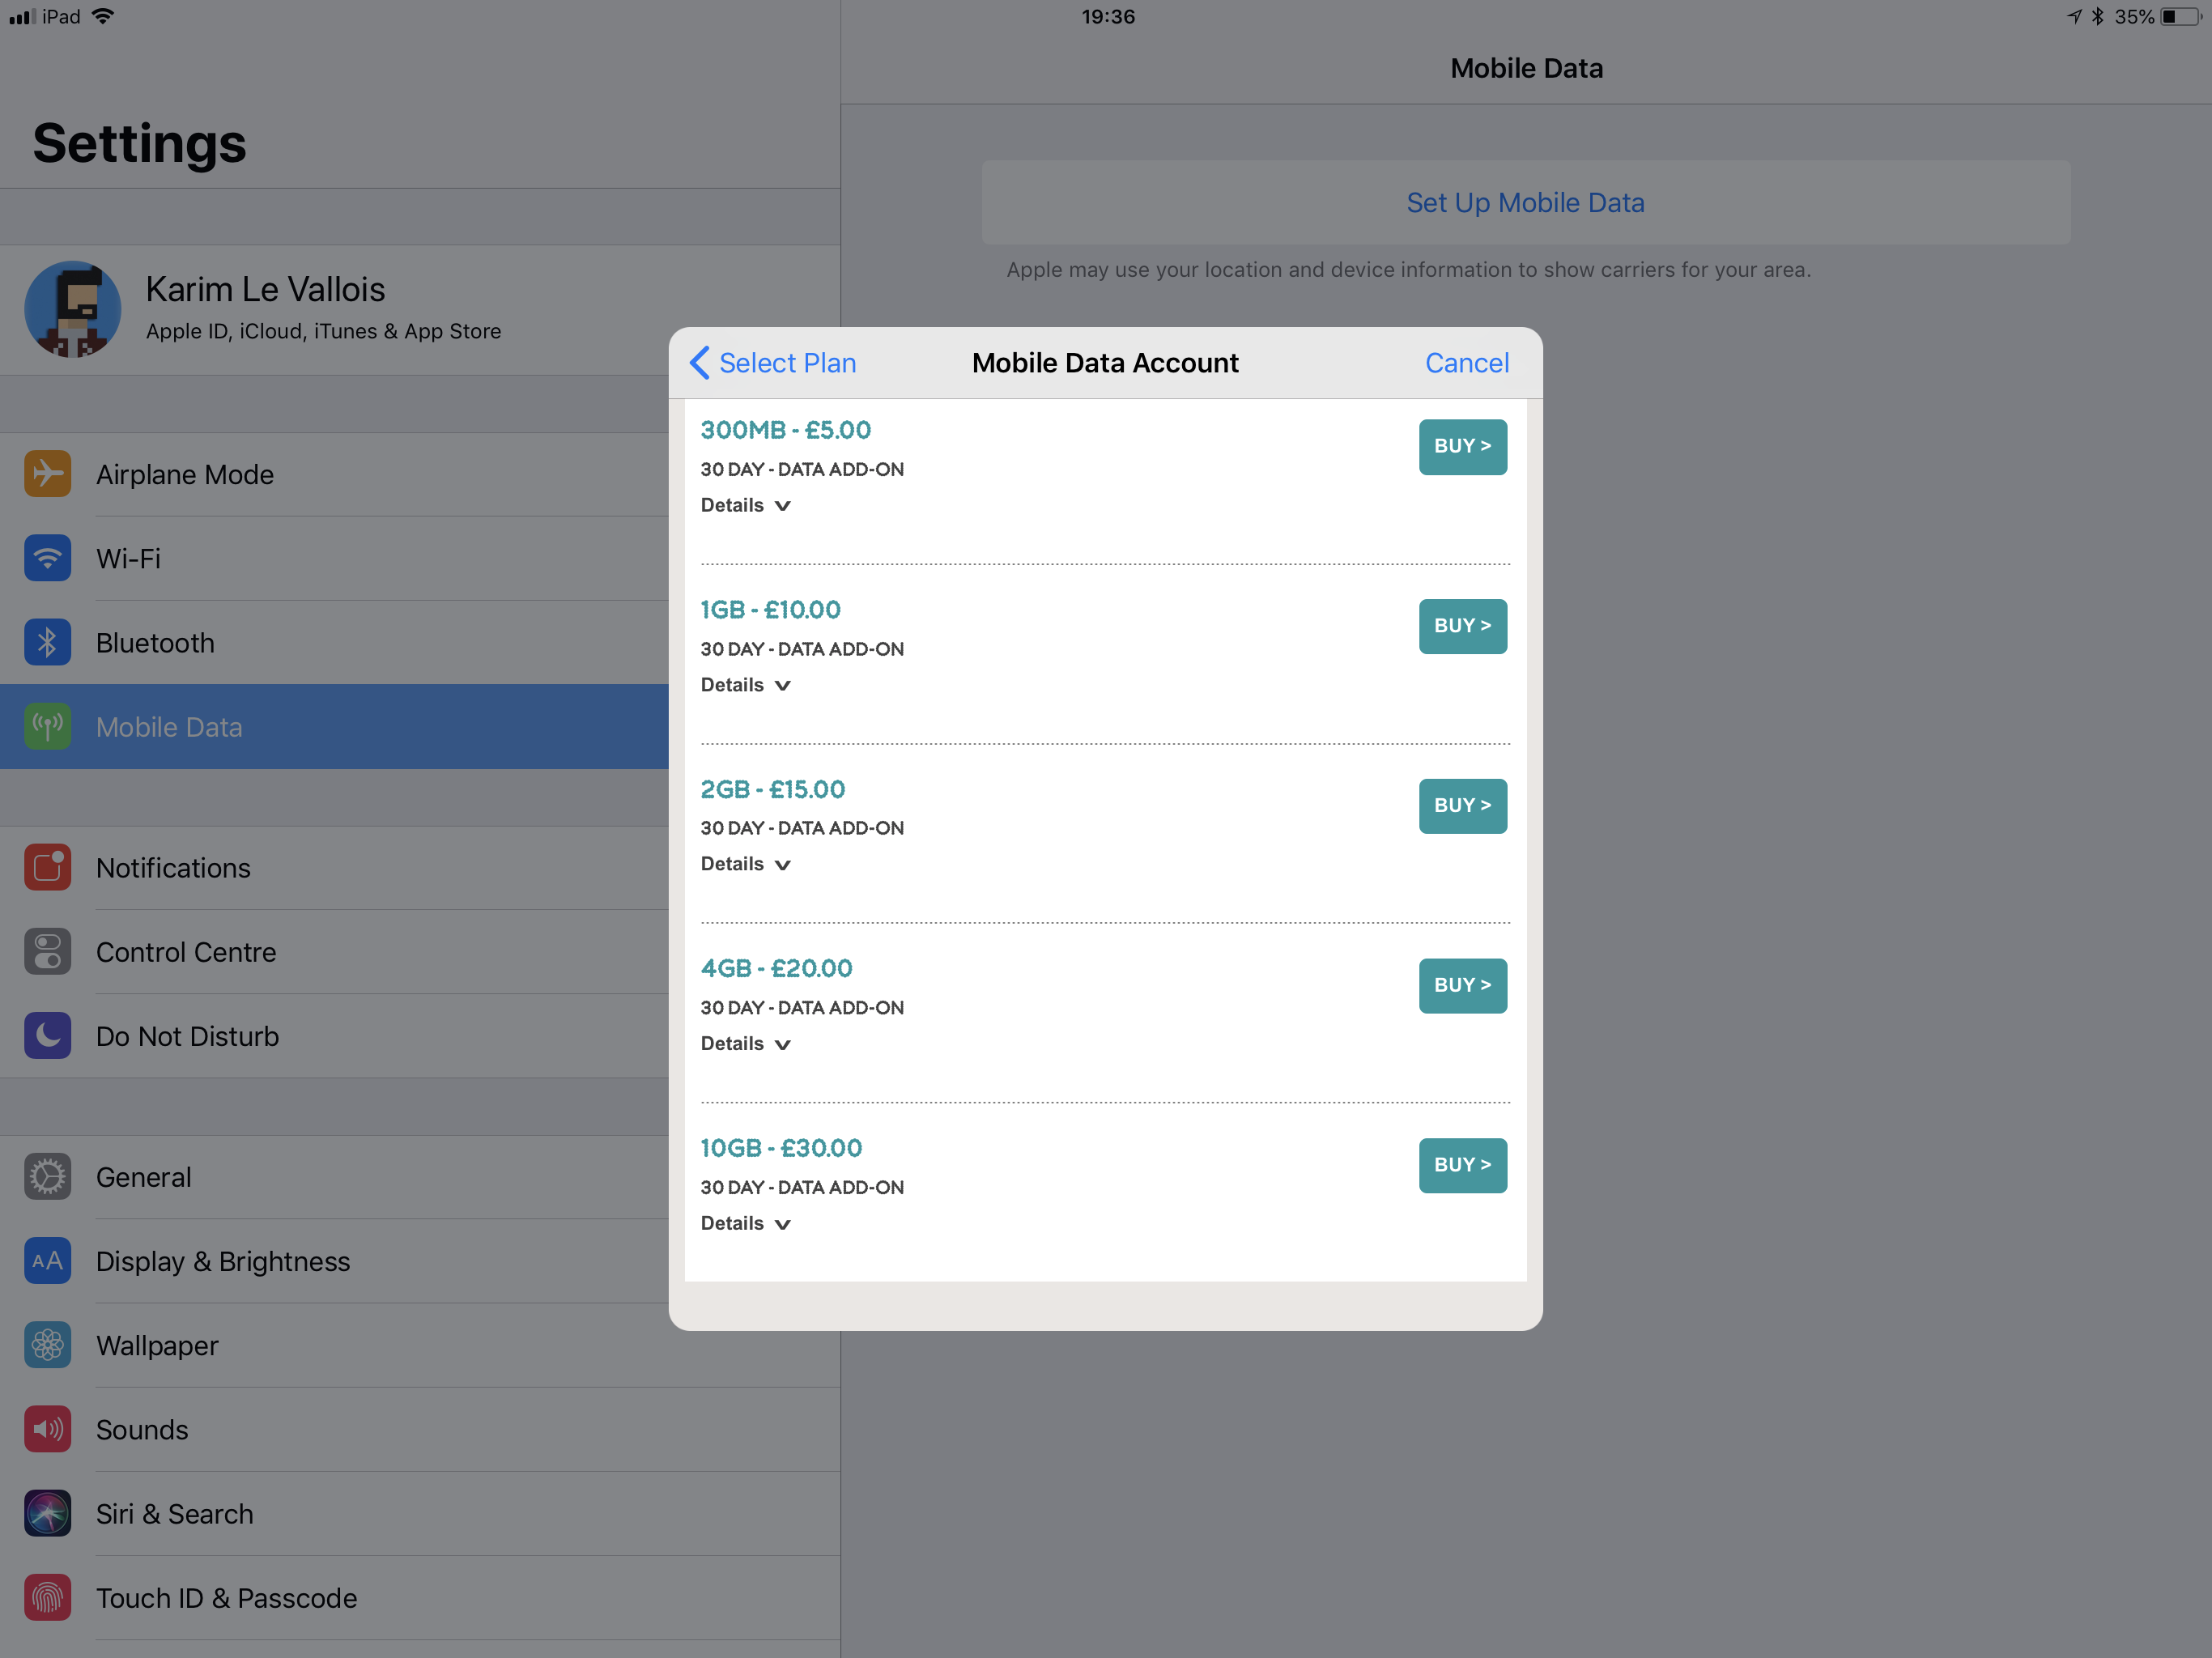Tap the Notifications icon
This screenshot has height=1658, width=2212.
(x=47, y=867)
